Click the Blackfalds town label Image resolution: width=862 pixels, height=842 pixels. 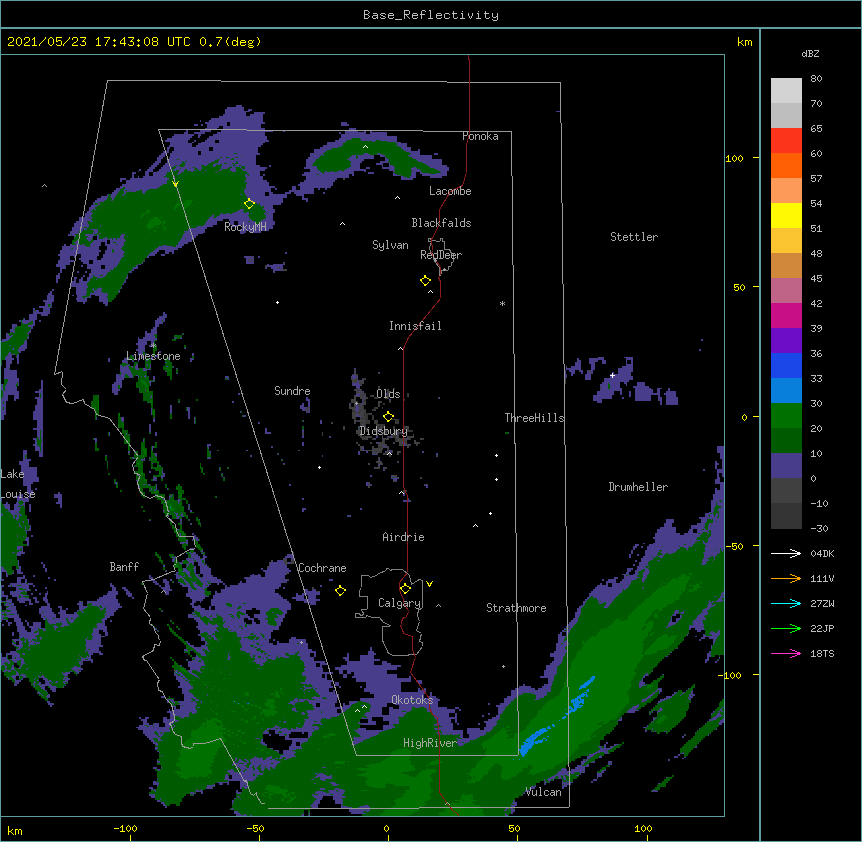click(x=441, y=223)
